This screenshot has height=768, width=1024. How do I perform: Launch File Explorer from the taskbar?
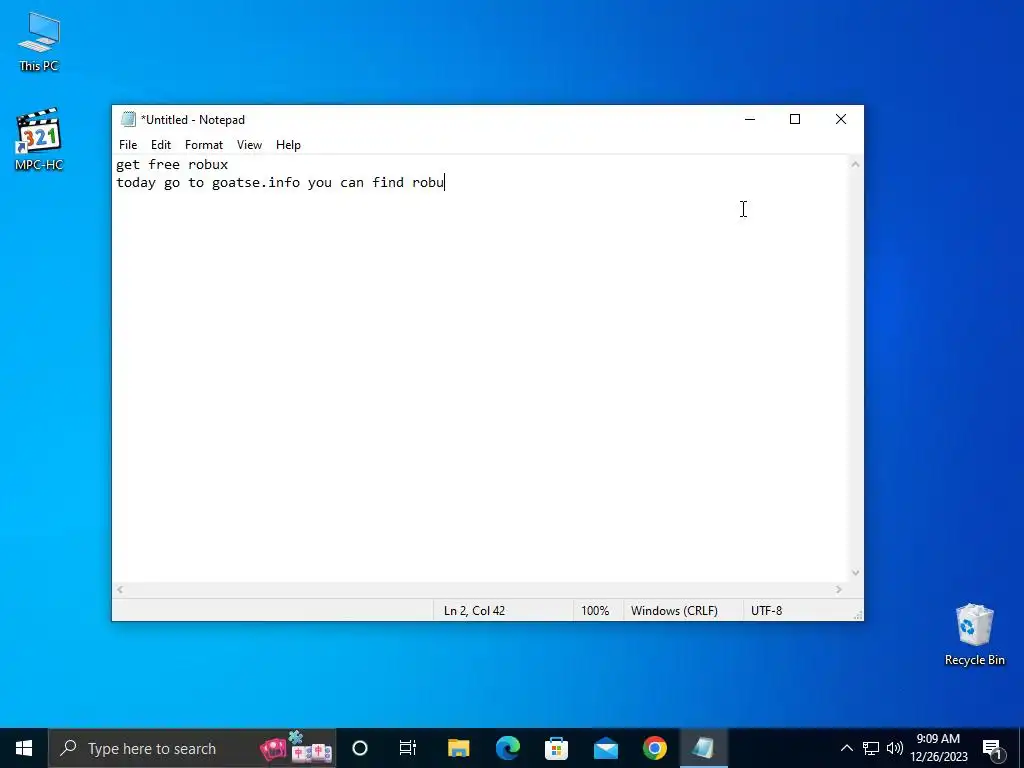click(x=458, y=748)
